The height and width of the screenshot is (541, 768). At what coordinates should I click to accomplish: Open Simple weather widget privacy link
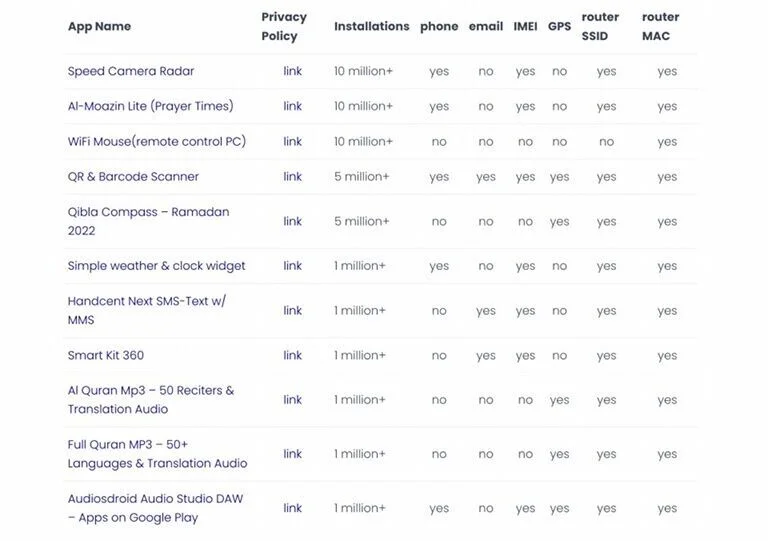(x=292, y=266)
